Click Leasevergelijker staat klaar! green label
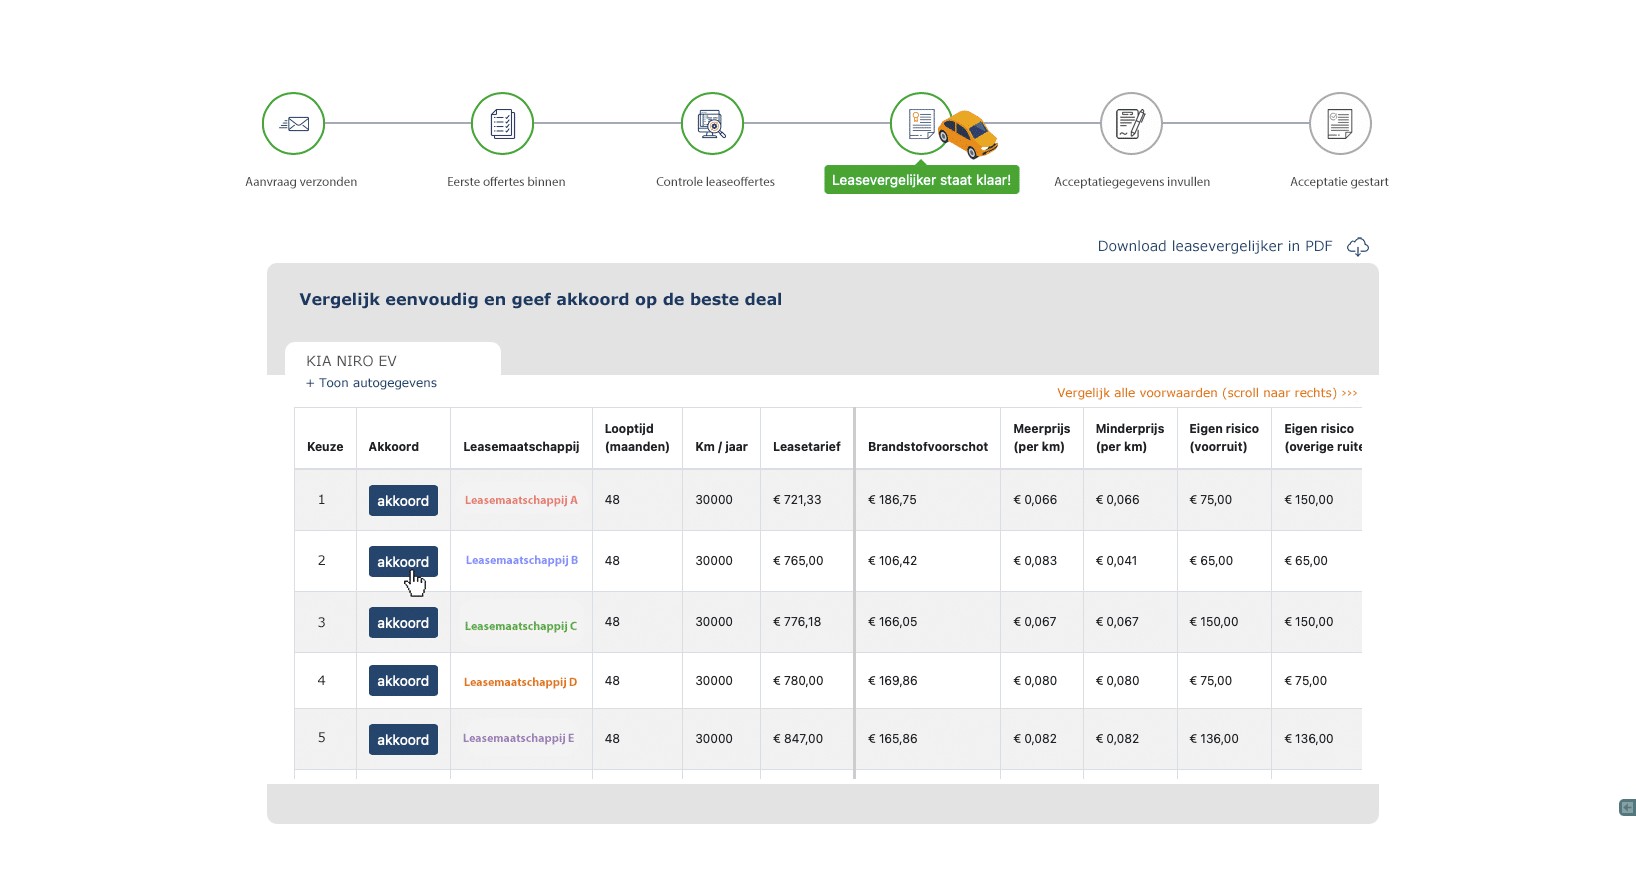The height and width of the screenshot is (876, 1636). [921, 180]
